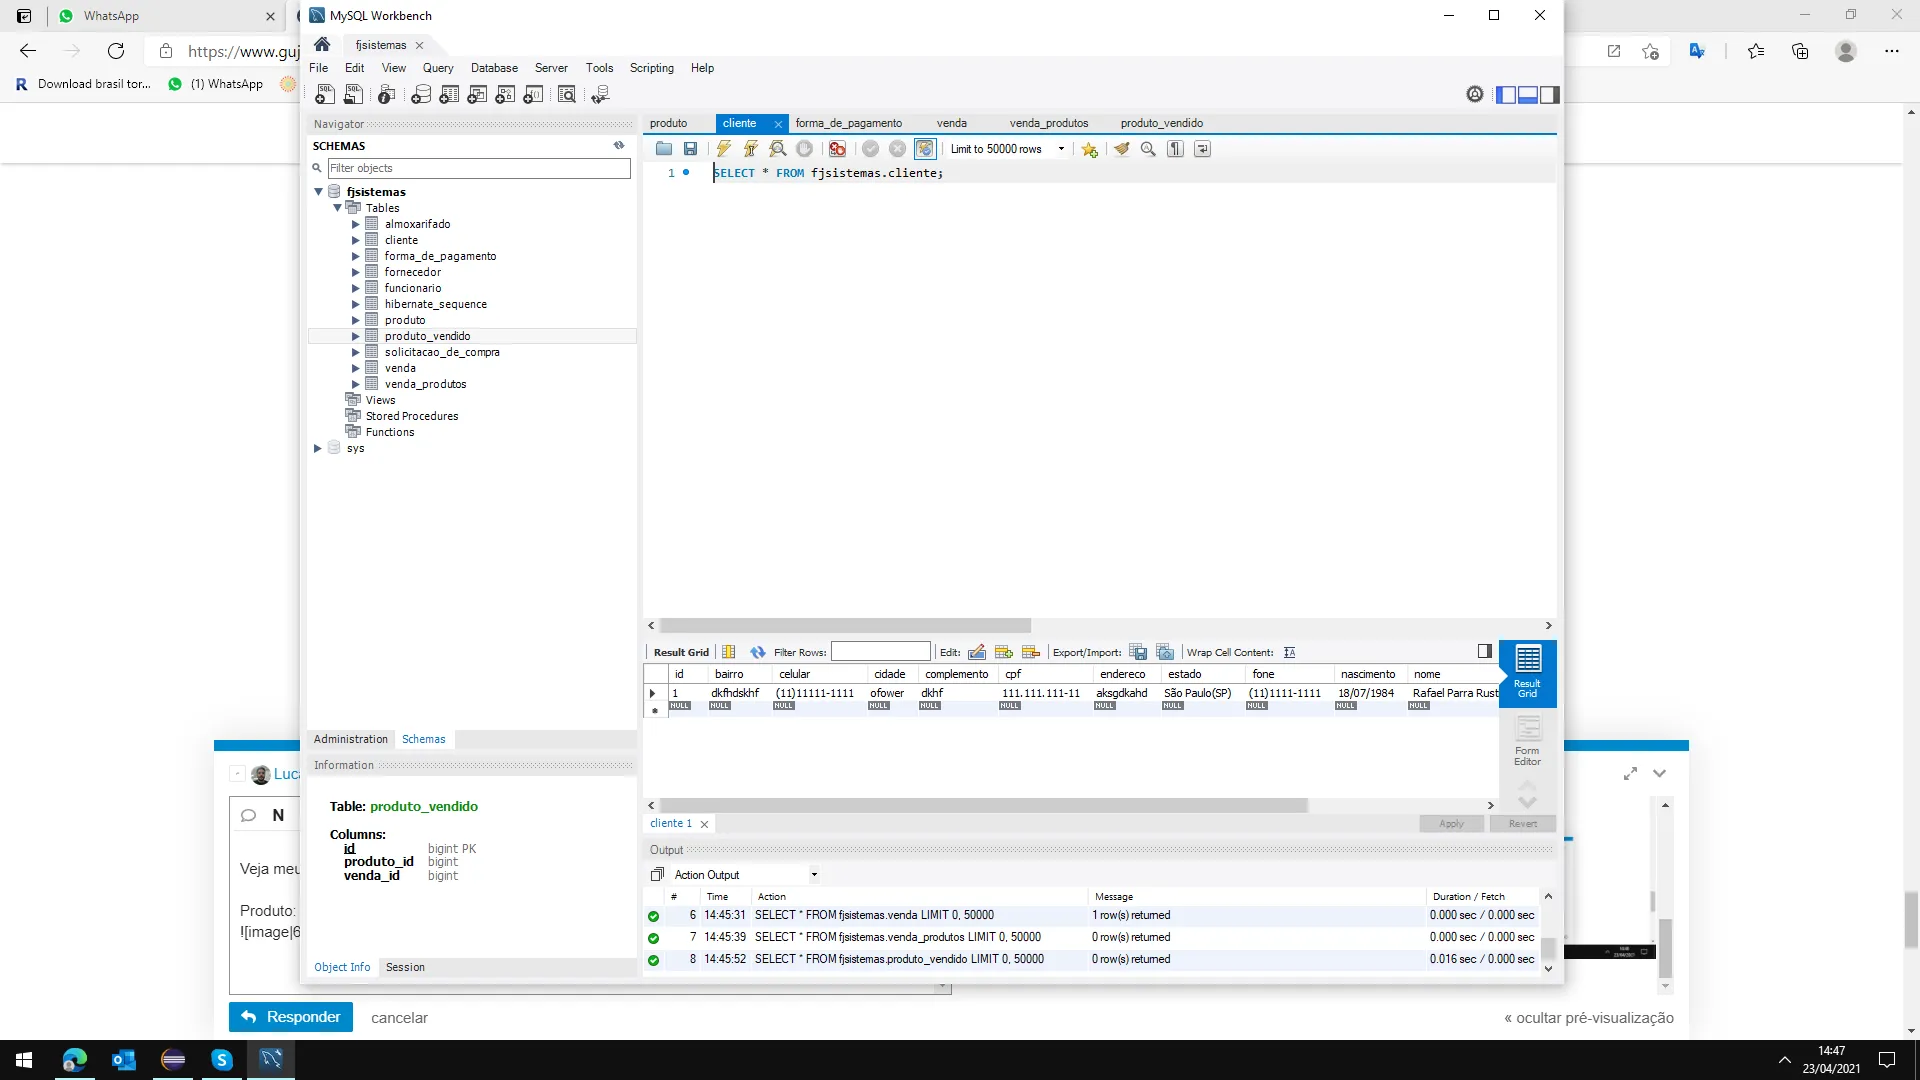Click the Responder button
Screen dimensions: 1920x1080
click(290, 1017)
